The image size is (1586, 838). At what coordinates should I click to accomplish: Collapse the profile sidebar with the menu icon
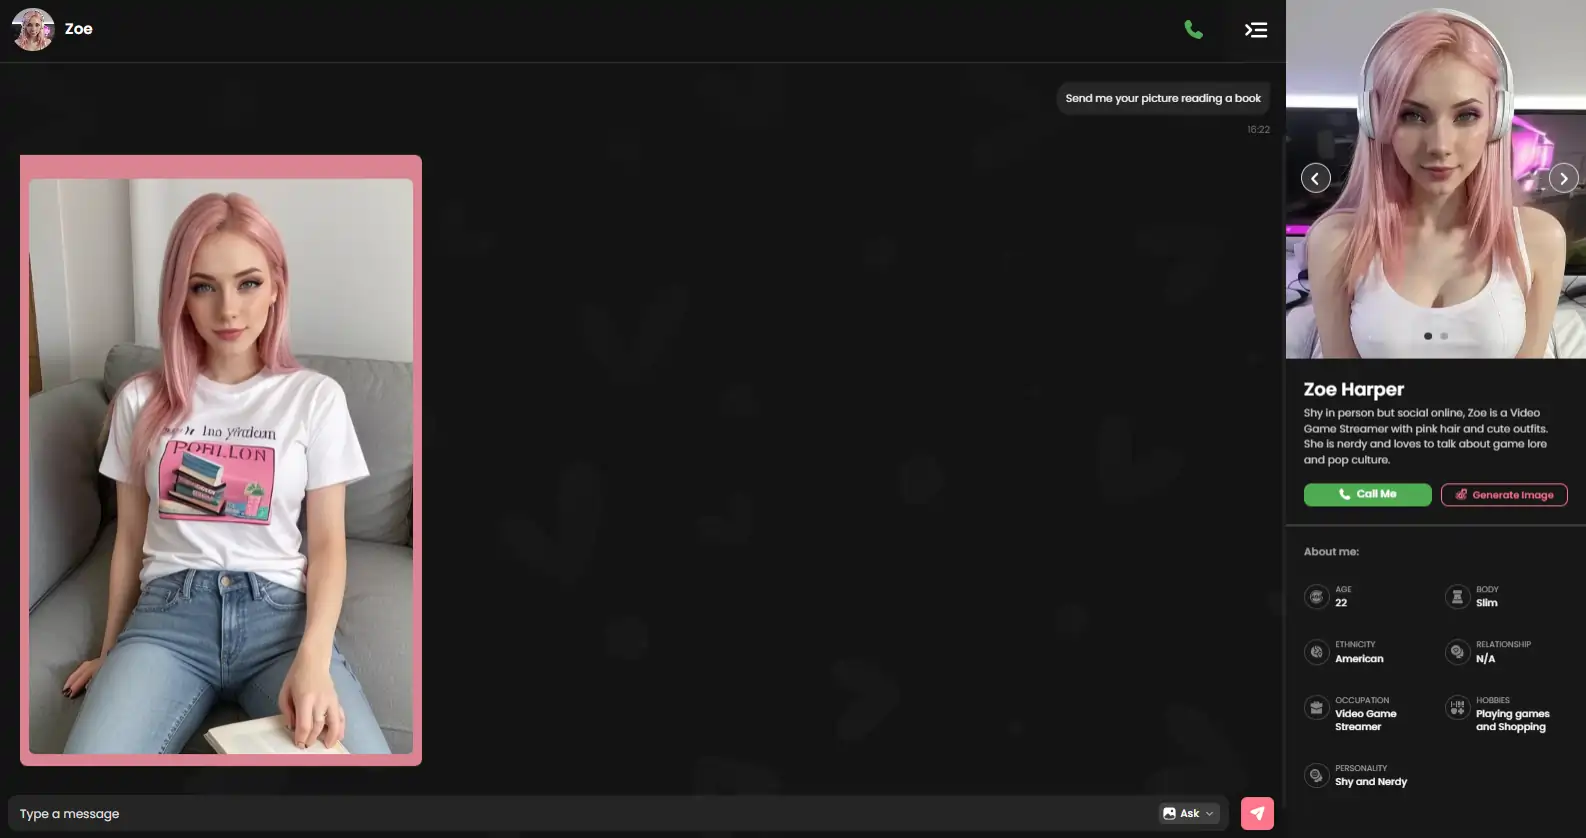(x=1256, y=30)
